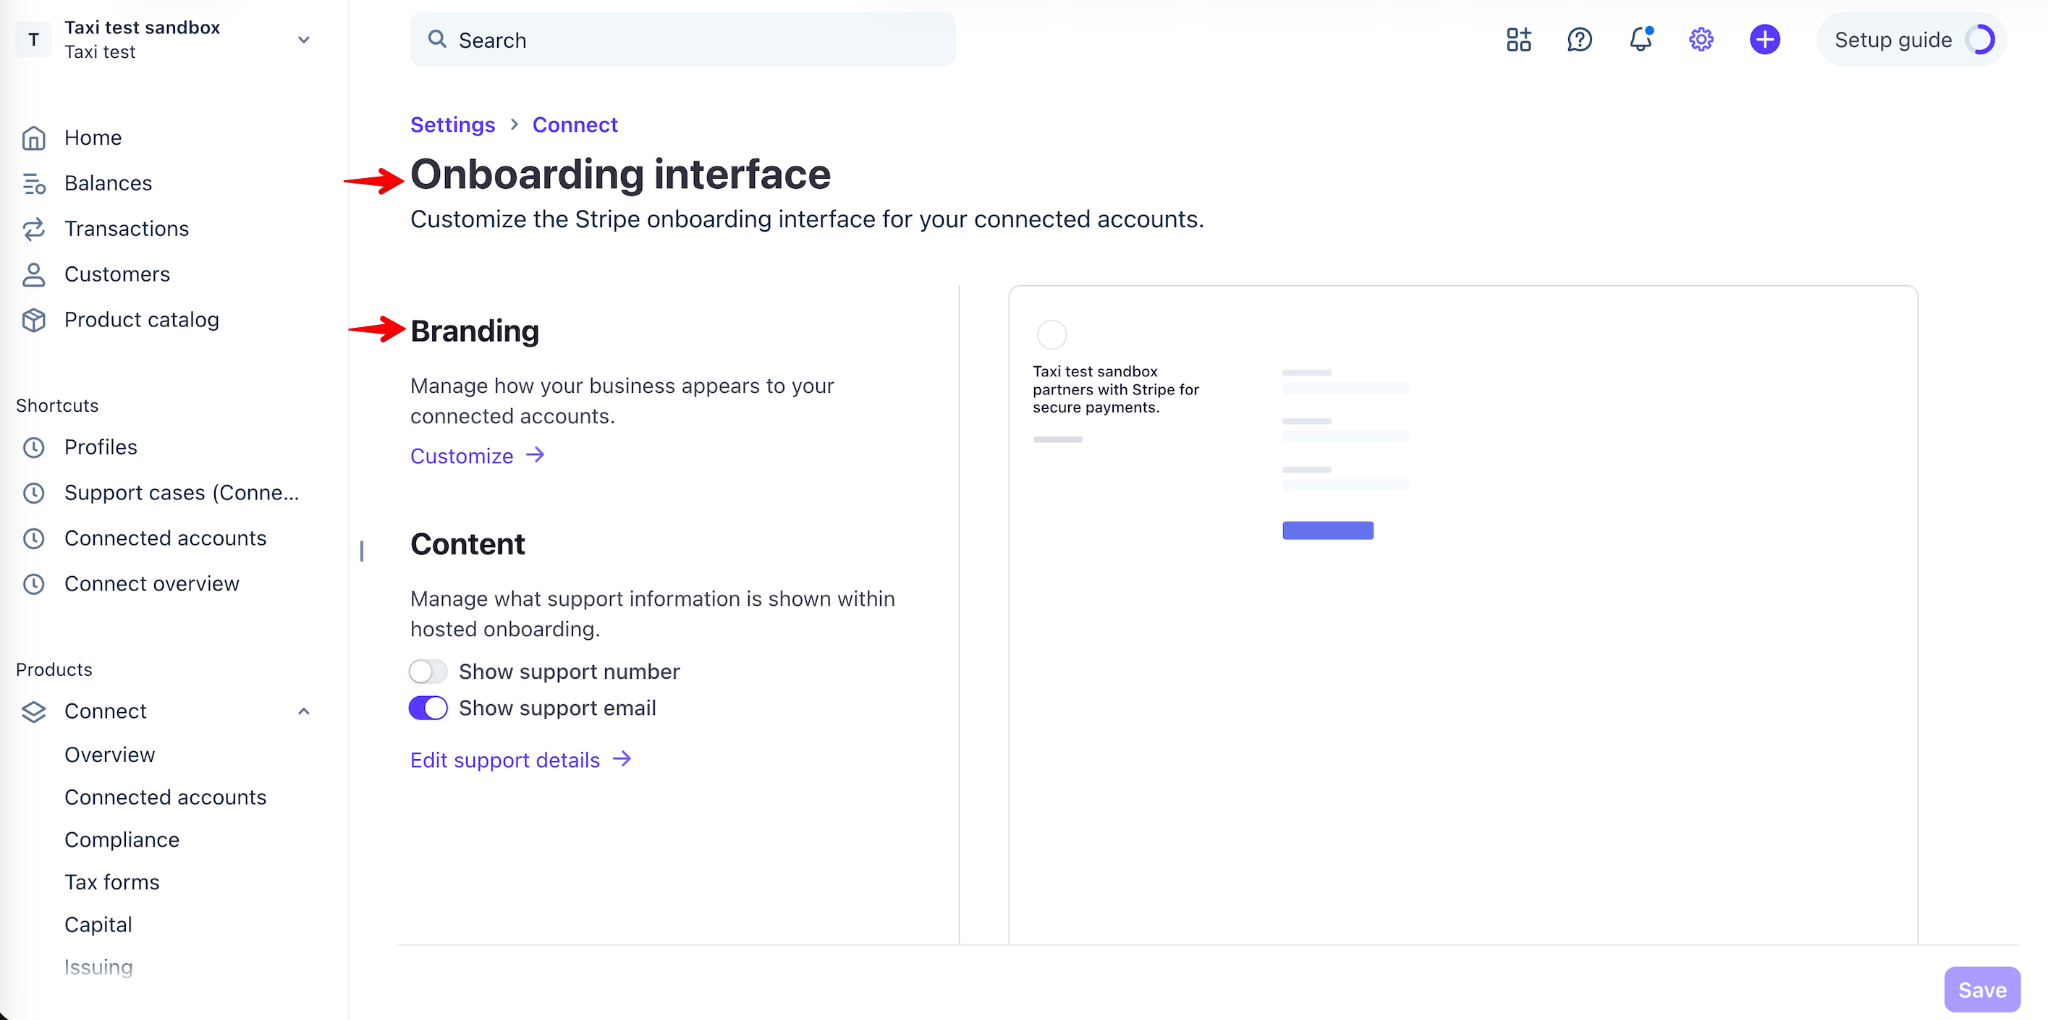This screenshot has width=2048, height=1020.
Task: Open Connected accounts under Connect product
Action: coord(166,797)
